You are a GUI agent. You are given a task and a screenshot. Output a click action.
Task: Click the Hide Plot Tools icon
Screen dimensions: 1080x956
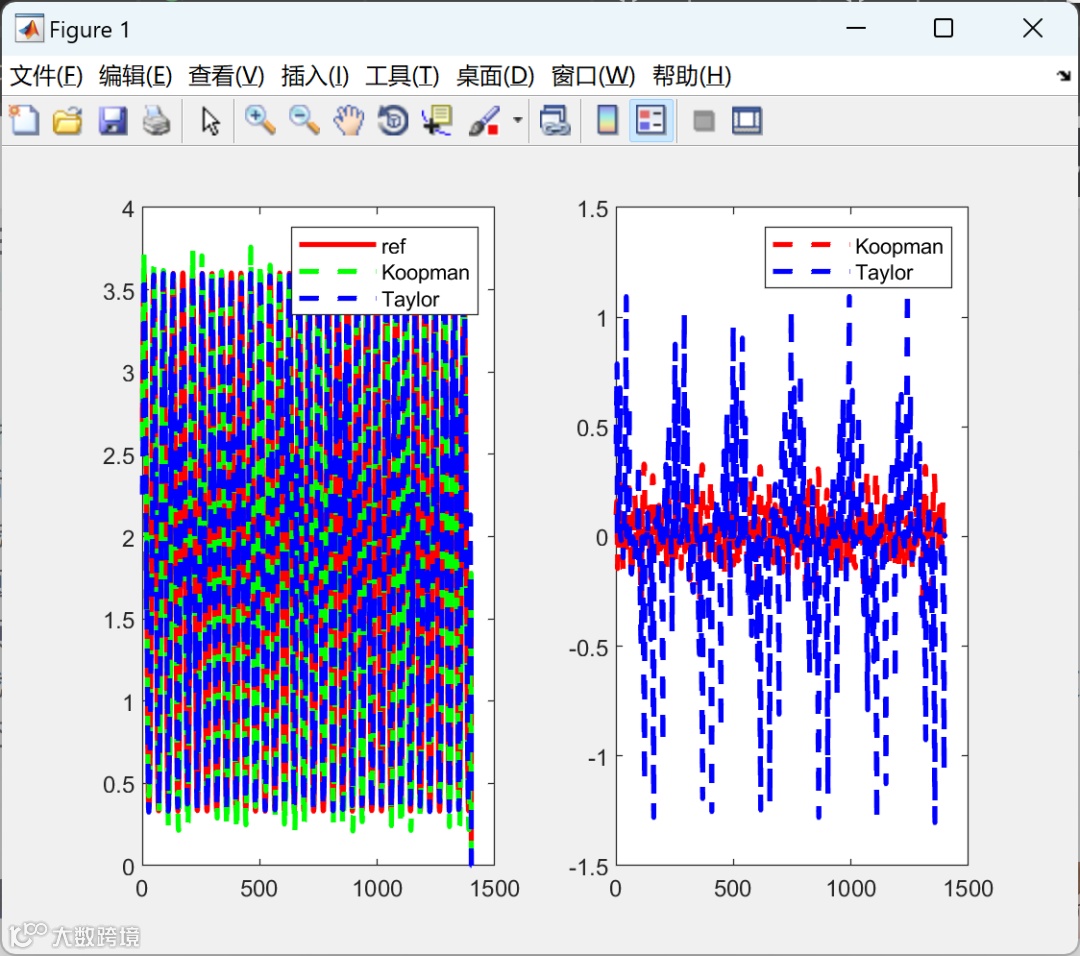(x=703, y=121)
